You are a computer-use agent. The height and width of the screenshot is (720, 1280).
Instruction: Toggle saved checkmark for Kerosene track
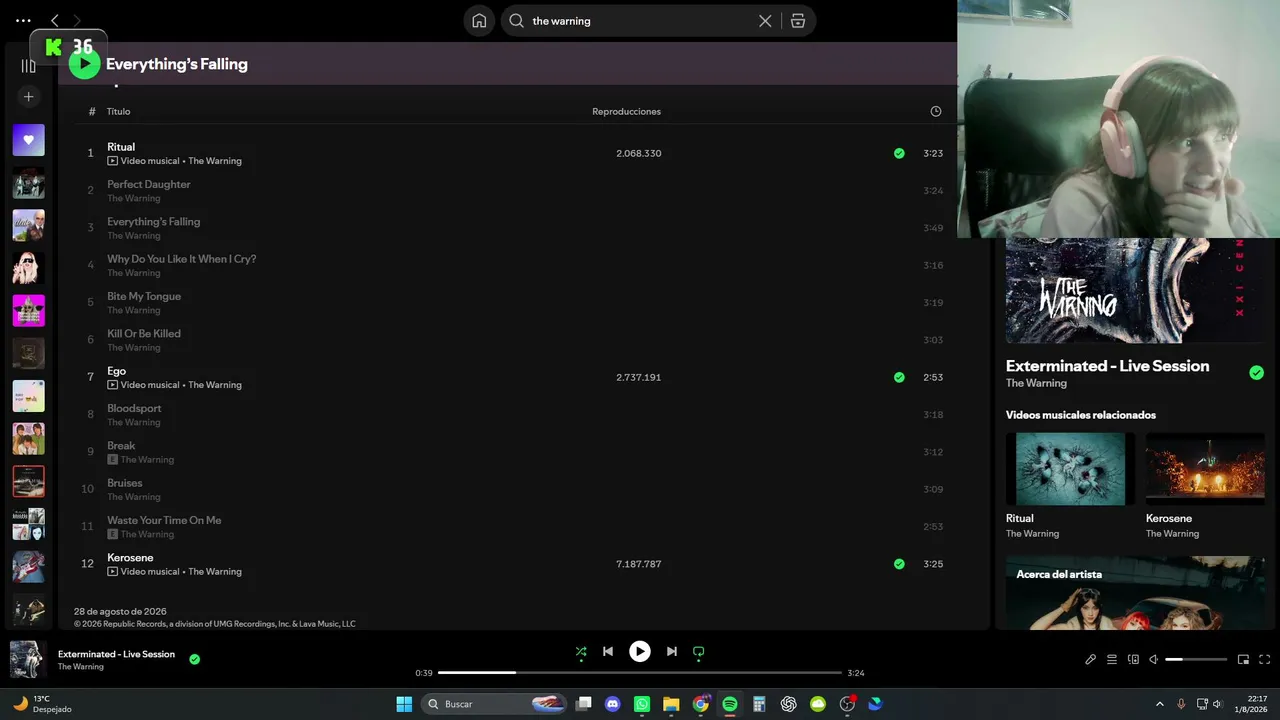coord(899,564)
